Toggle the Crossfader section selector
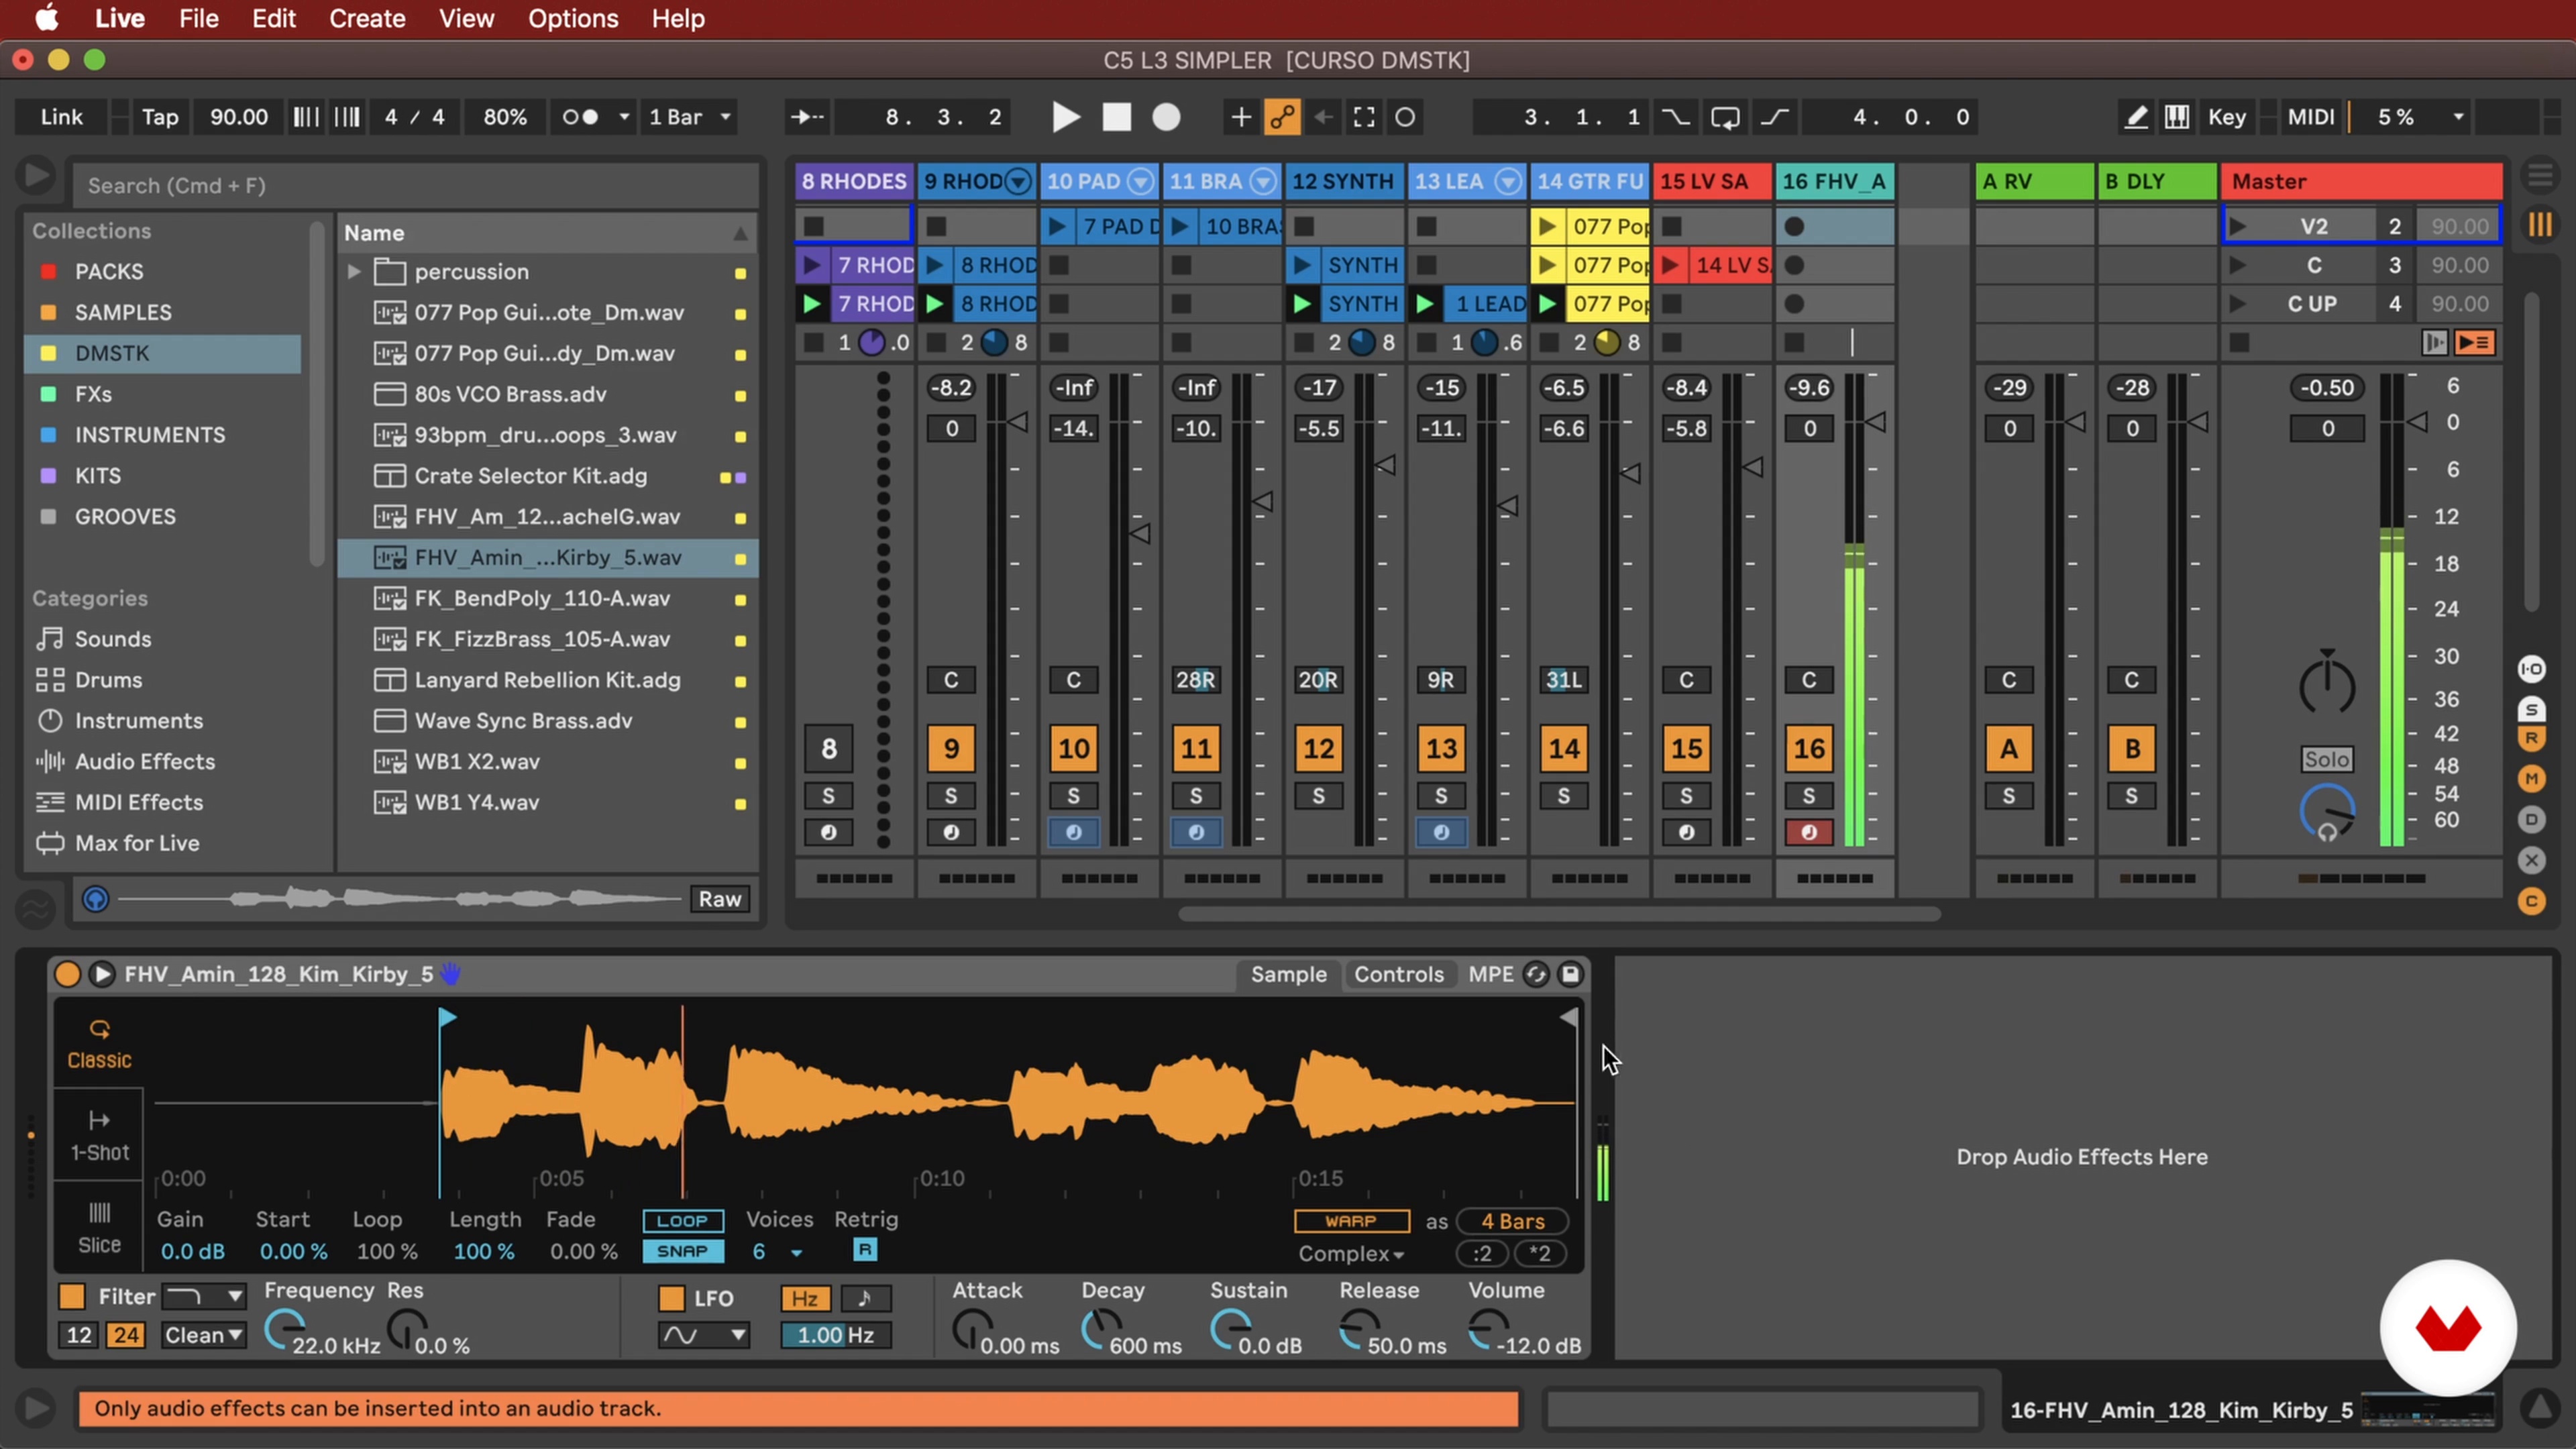 2531,860
